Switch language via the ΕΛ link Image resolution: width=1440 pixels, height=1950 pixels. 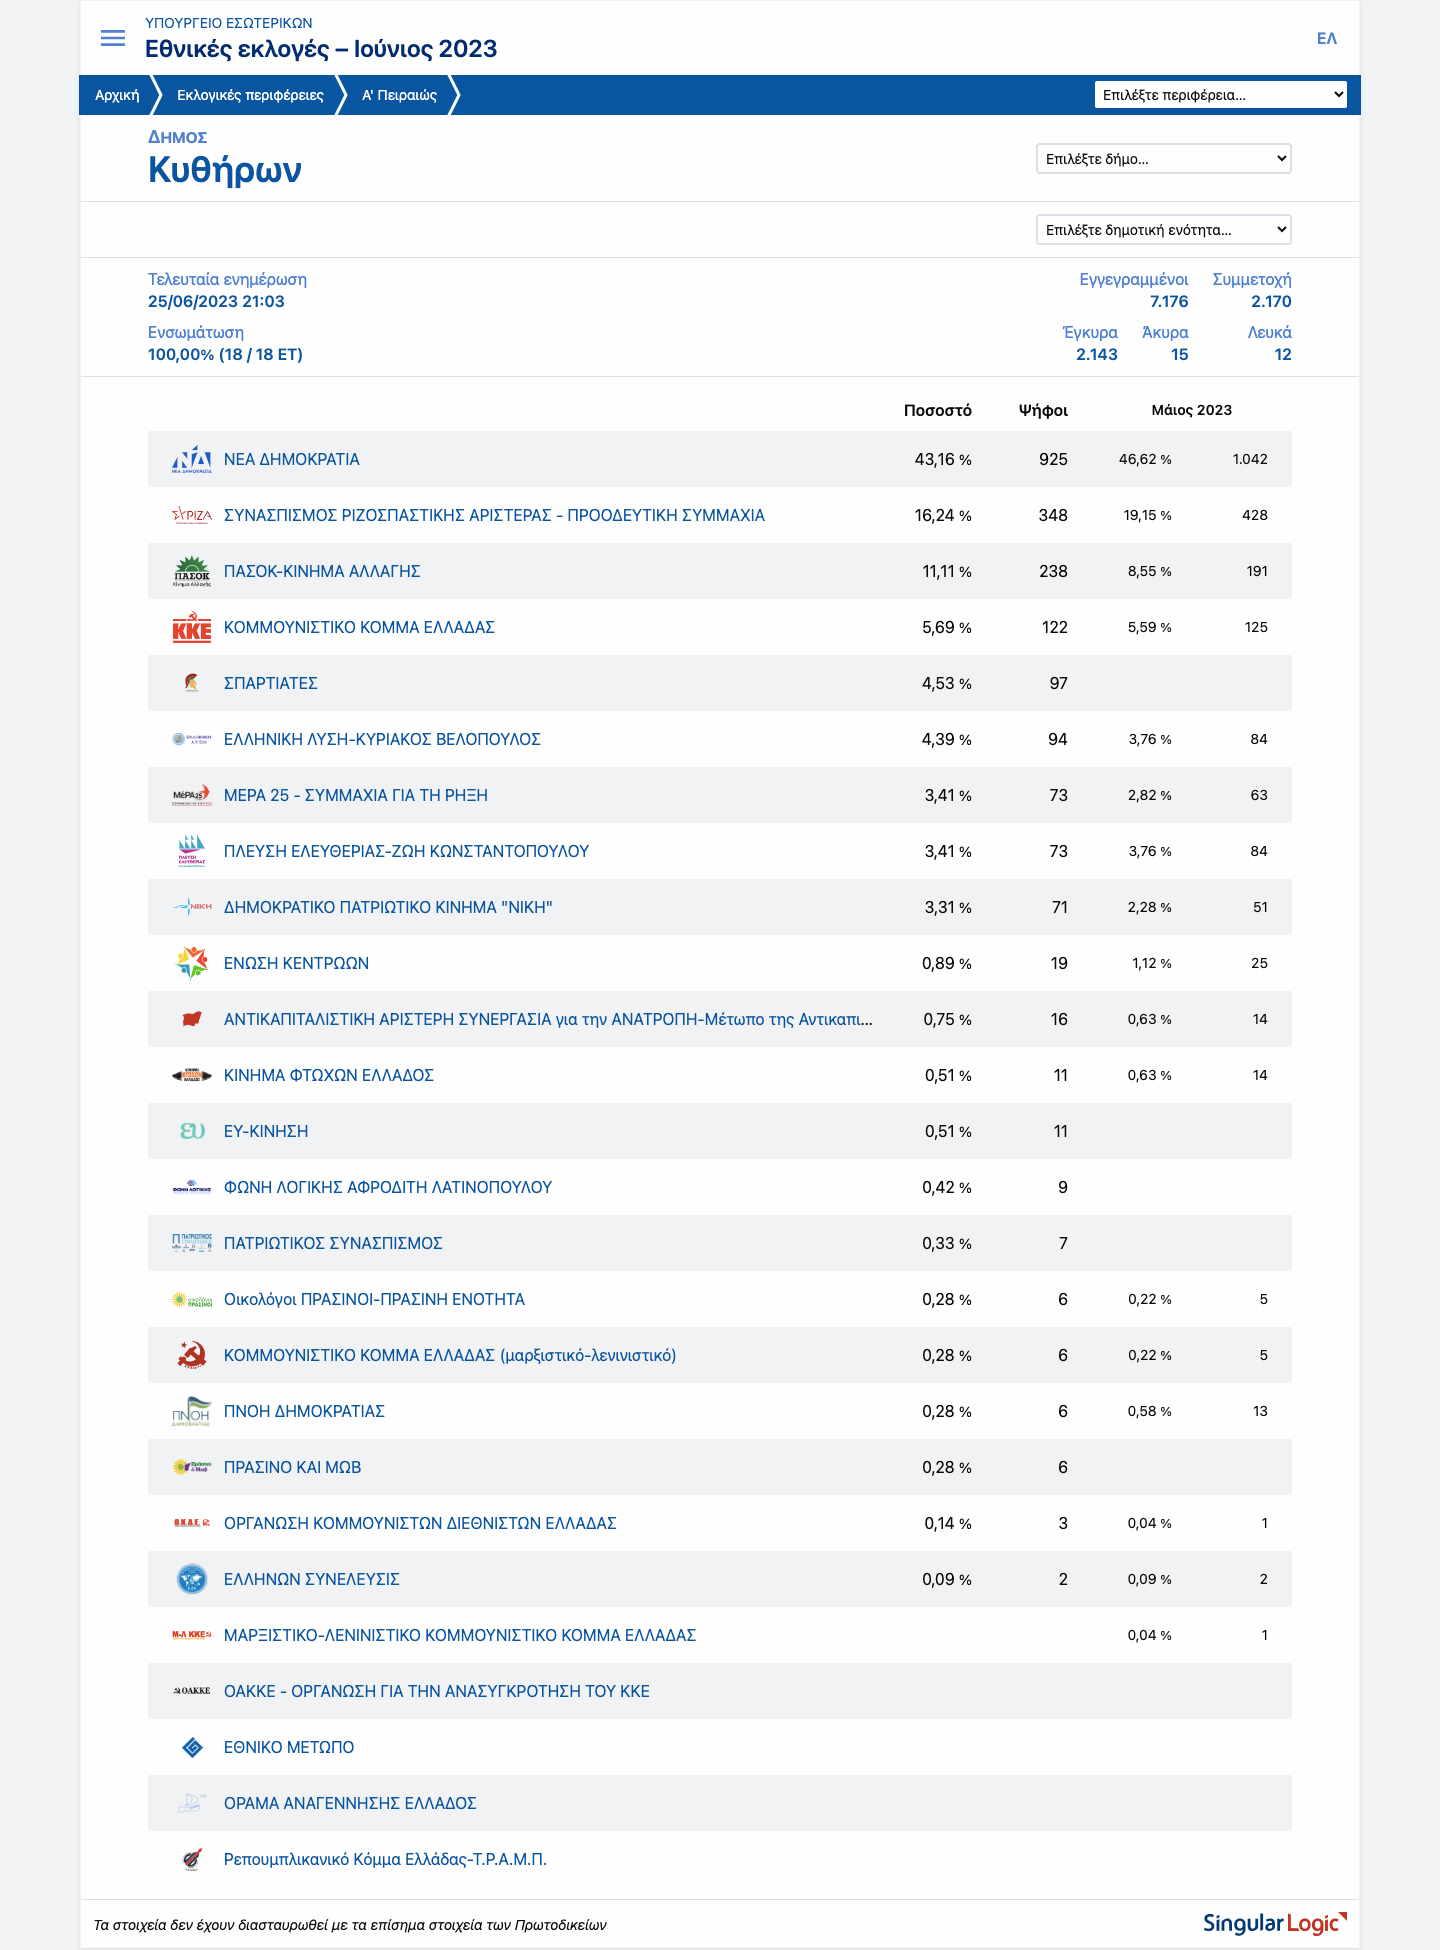(x=1326, y=38)
